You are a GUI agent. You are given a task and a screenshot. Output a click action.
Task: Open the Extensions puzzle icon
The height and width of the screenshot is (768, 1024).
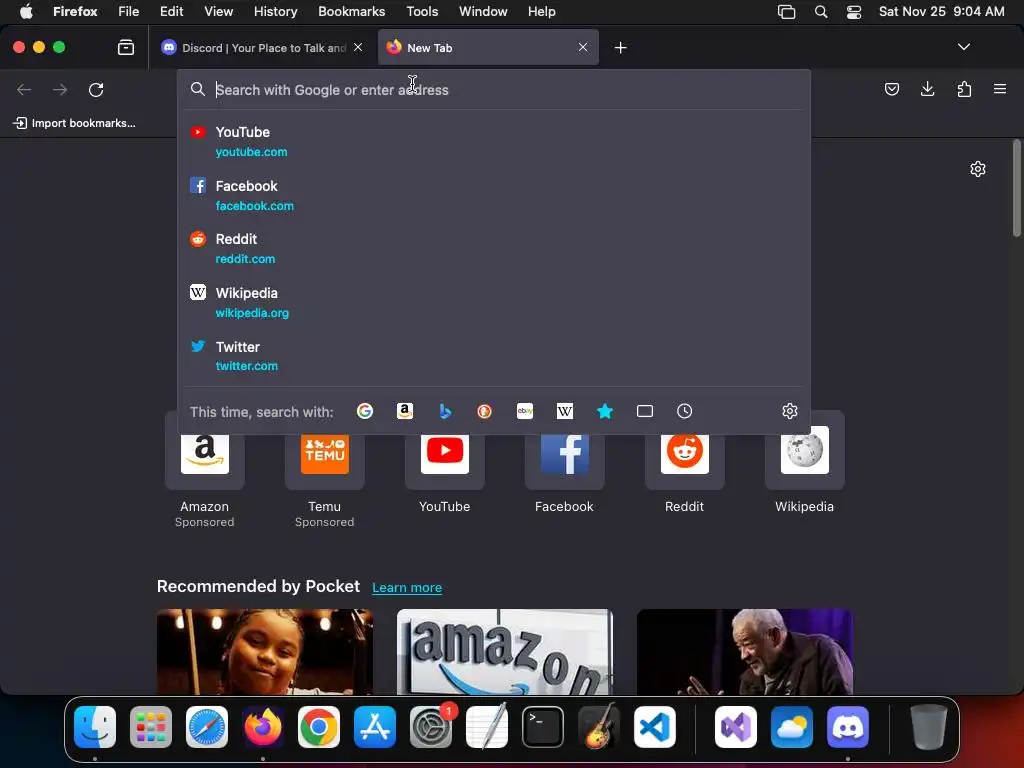(x=964, y=89)
